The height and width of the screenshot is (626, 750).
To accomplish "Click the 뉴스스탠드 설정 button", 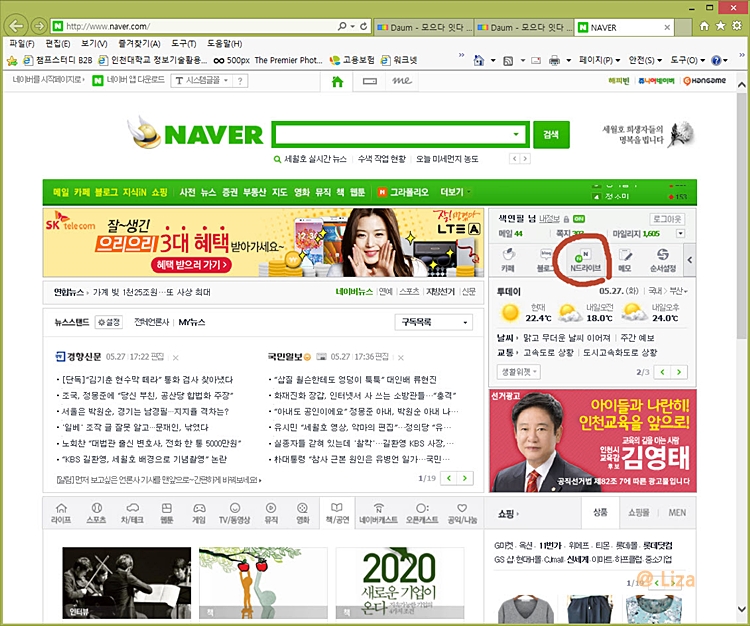I will click(x=109, y=322).
